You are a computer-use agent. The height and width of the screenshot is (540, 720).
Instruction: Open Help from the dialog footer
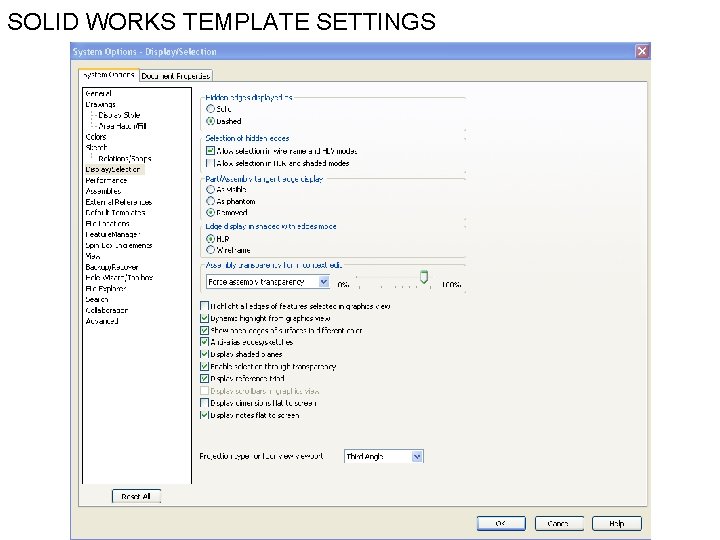coord(617,523)
